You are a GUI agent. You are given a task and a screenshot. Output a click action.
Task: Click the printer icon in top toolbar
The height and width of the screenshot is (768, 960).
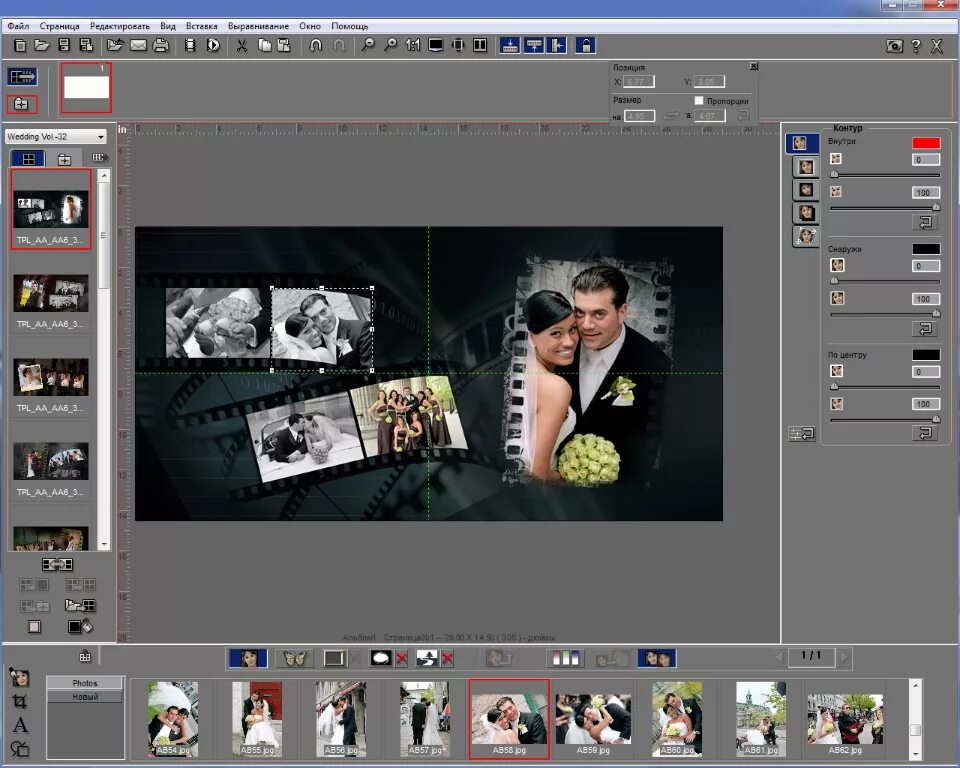click(158, 45)
